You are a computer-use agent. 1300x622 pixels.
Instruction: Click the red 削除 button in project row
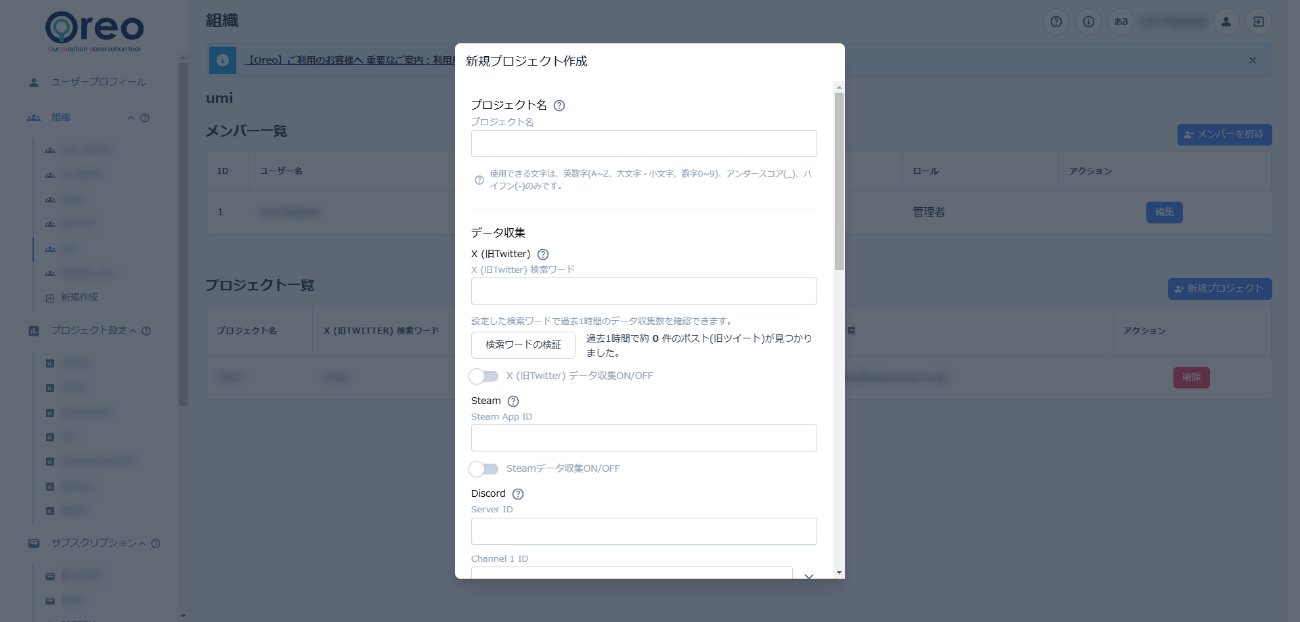pos(1191,378)
